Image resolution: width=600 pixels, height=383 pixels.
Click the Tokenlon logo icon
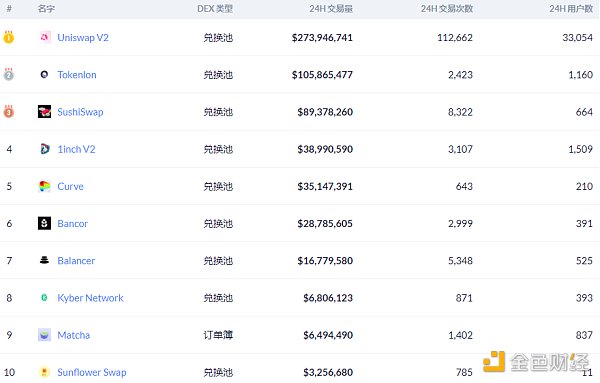point(44,74)
